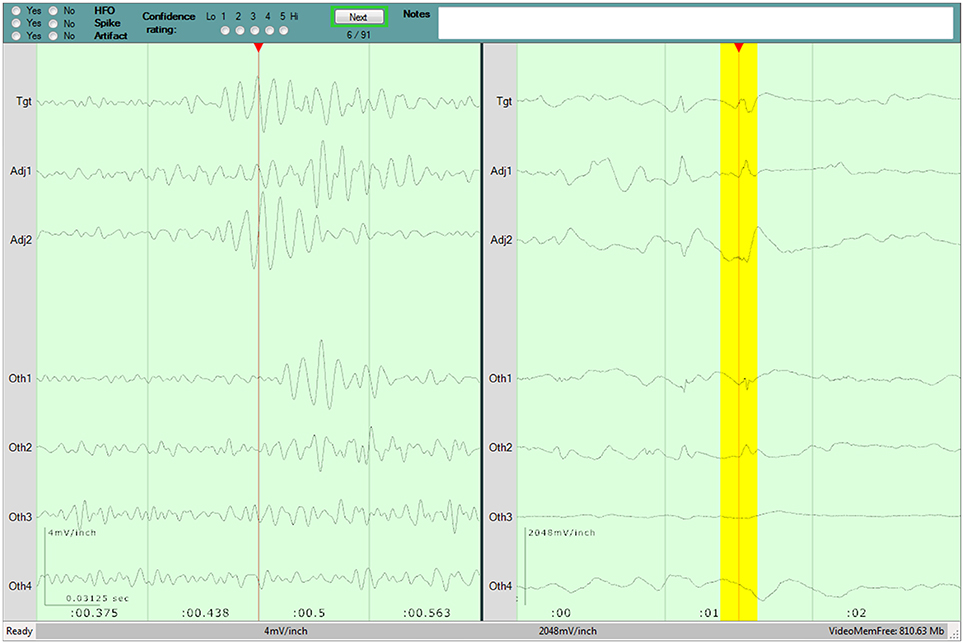Viewport: 964px width, 644px height.
Task: Click the 6 / 91 event counter
Action: tap(358, 35)
